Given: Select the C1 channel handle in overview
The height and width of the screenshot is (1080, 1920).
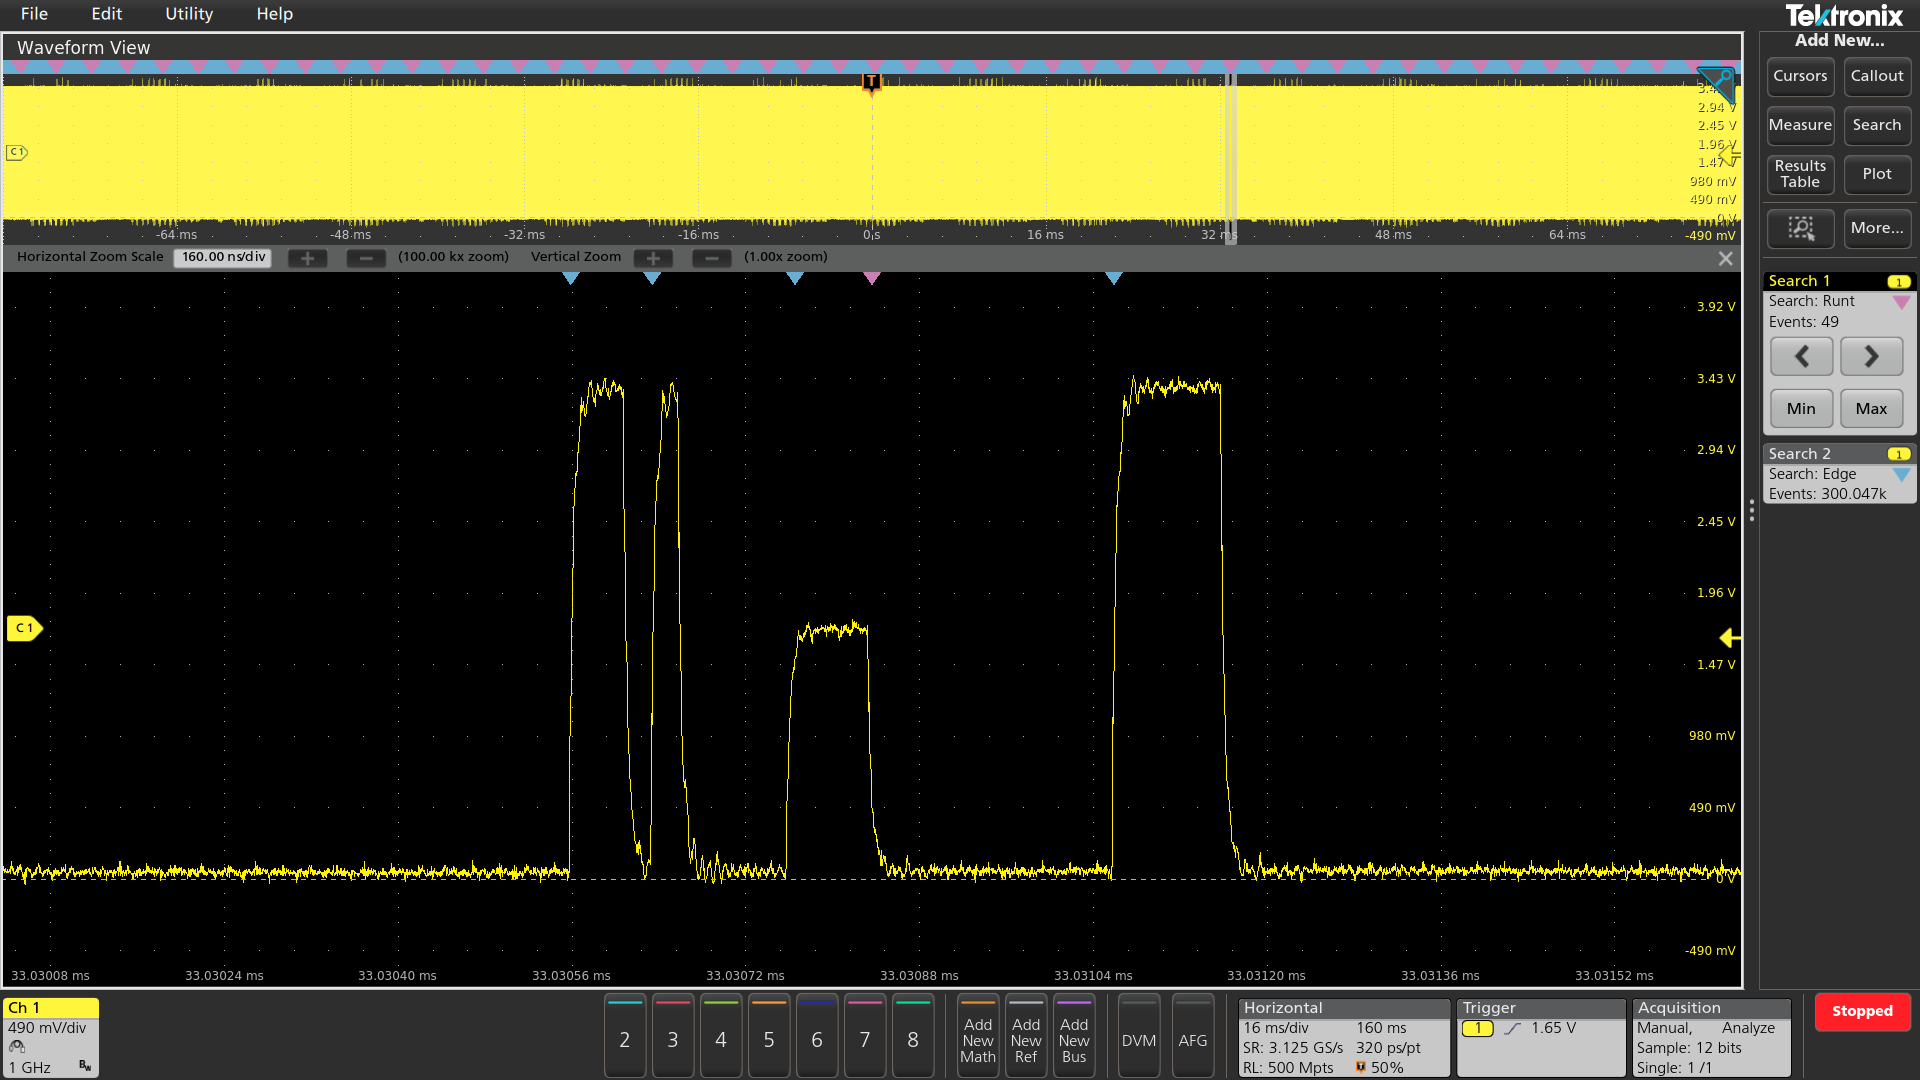Looking at the screenshot, I should point(17,152).
